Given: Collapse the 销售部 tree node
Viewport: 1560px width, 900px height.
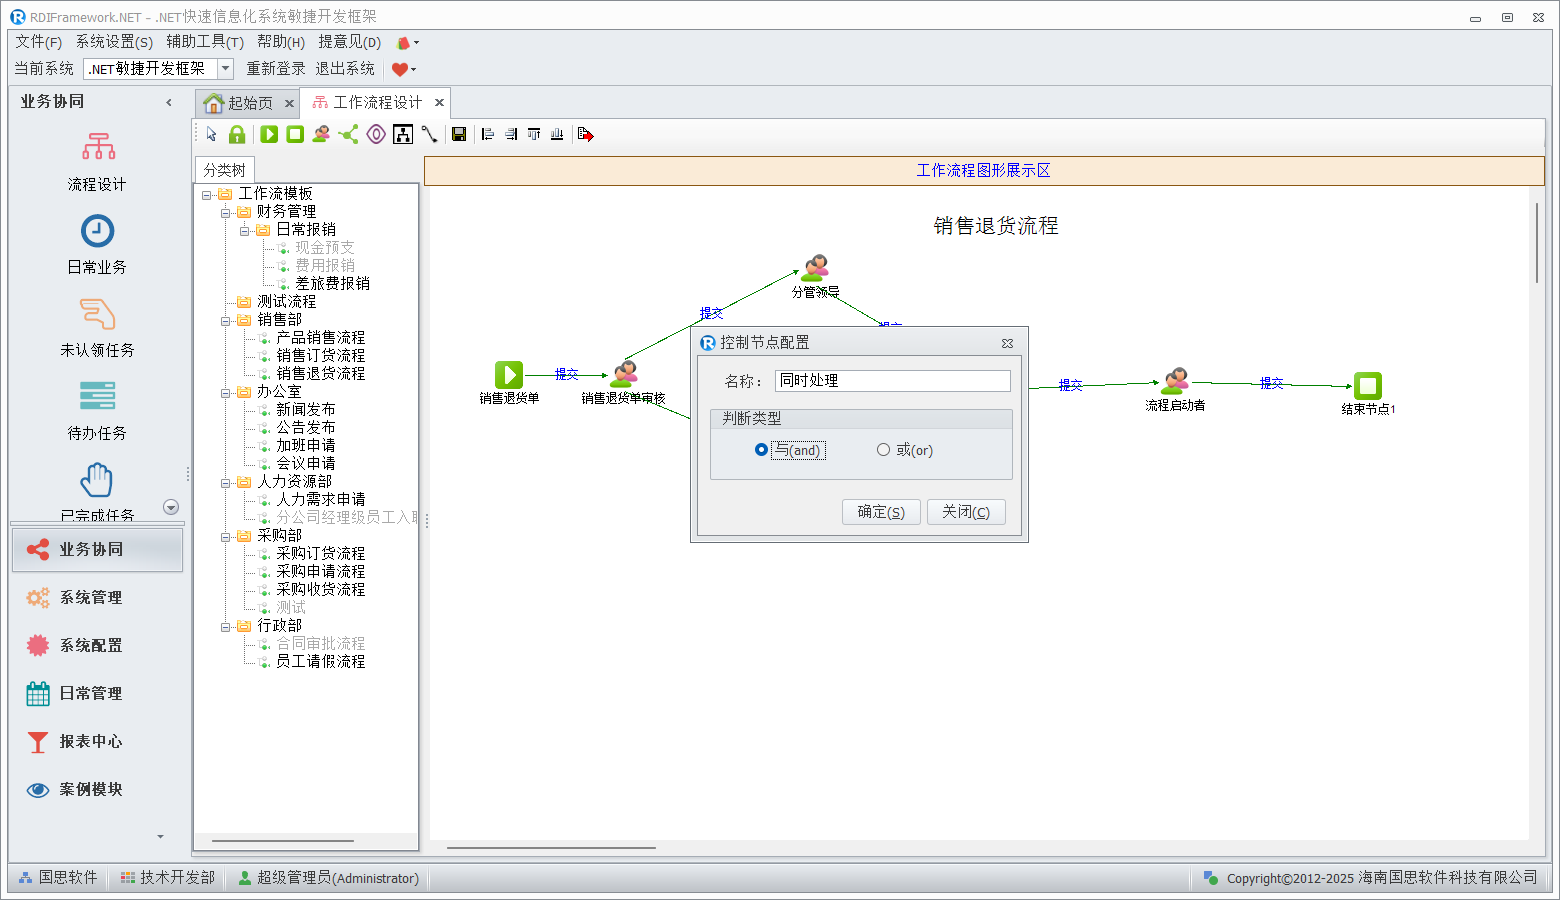Looking at the screenshot, I should pos(226,320).
